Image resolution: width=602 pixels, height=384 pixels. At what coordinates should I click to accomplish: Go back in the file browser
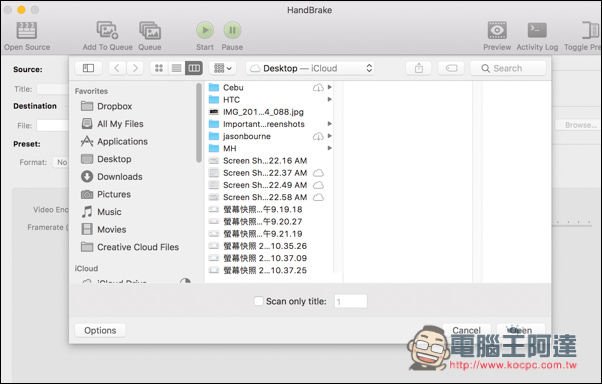point(117,68)
